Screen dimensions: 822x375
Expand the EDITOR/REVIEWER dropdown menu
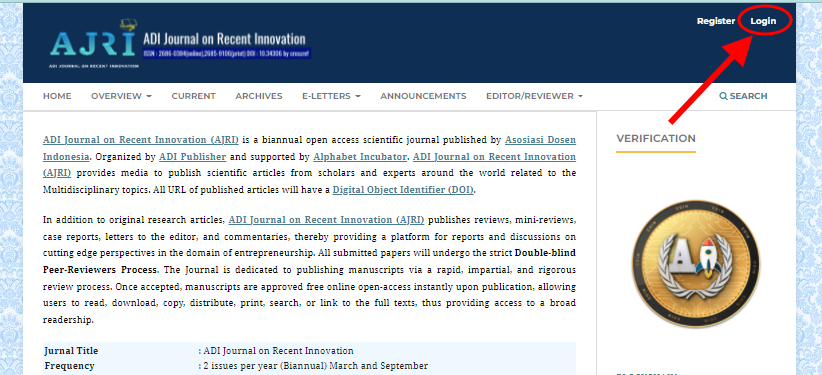(534, 96)
